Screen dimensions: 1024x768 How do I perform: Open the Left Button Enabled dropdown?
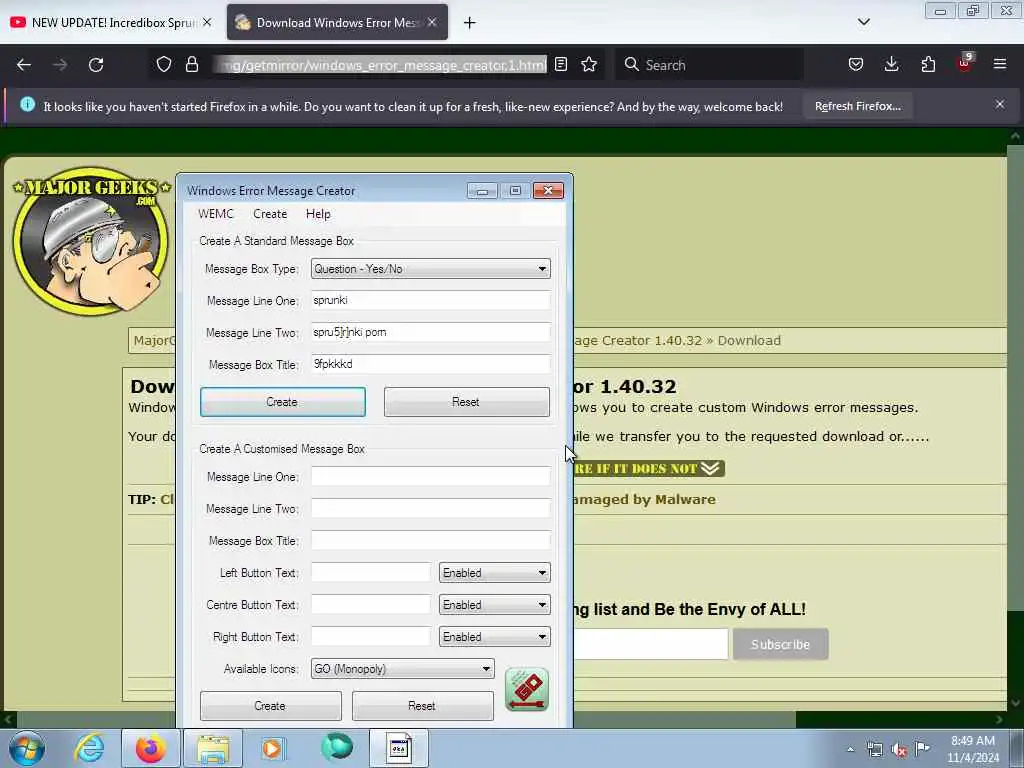pos(494,573)
